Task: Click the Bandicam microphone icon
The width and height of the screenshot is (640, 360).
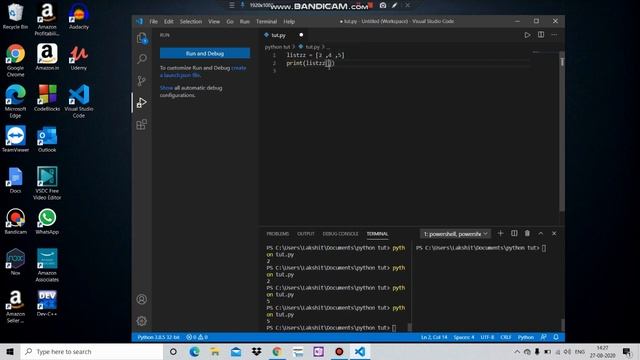Action: point(242,5)
